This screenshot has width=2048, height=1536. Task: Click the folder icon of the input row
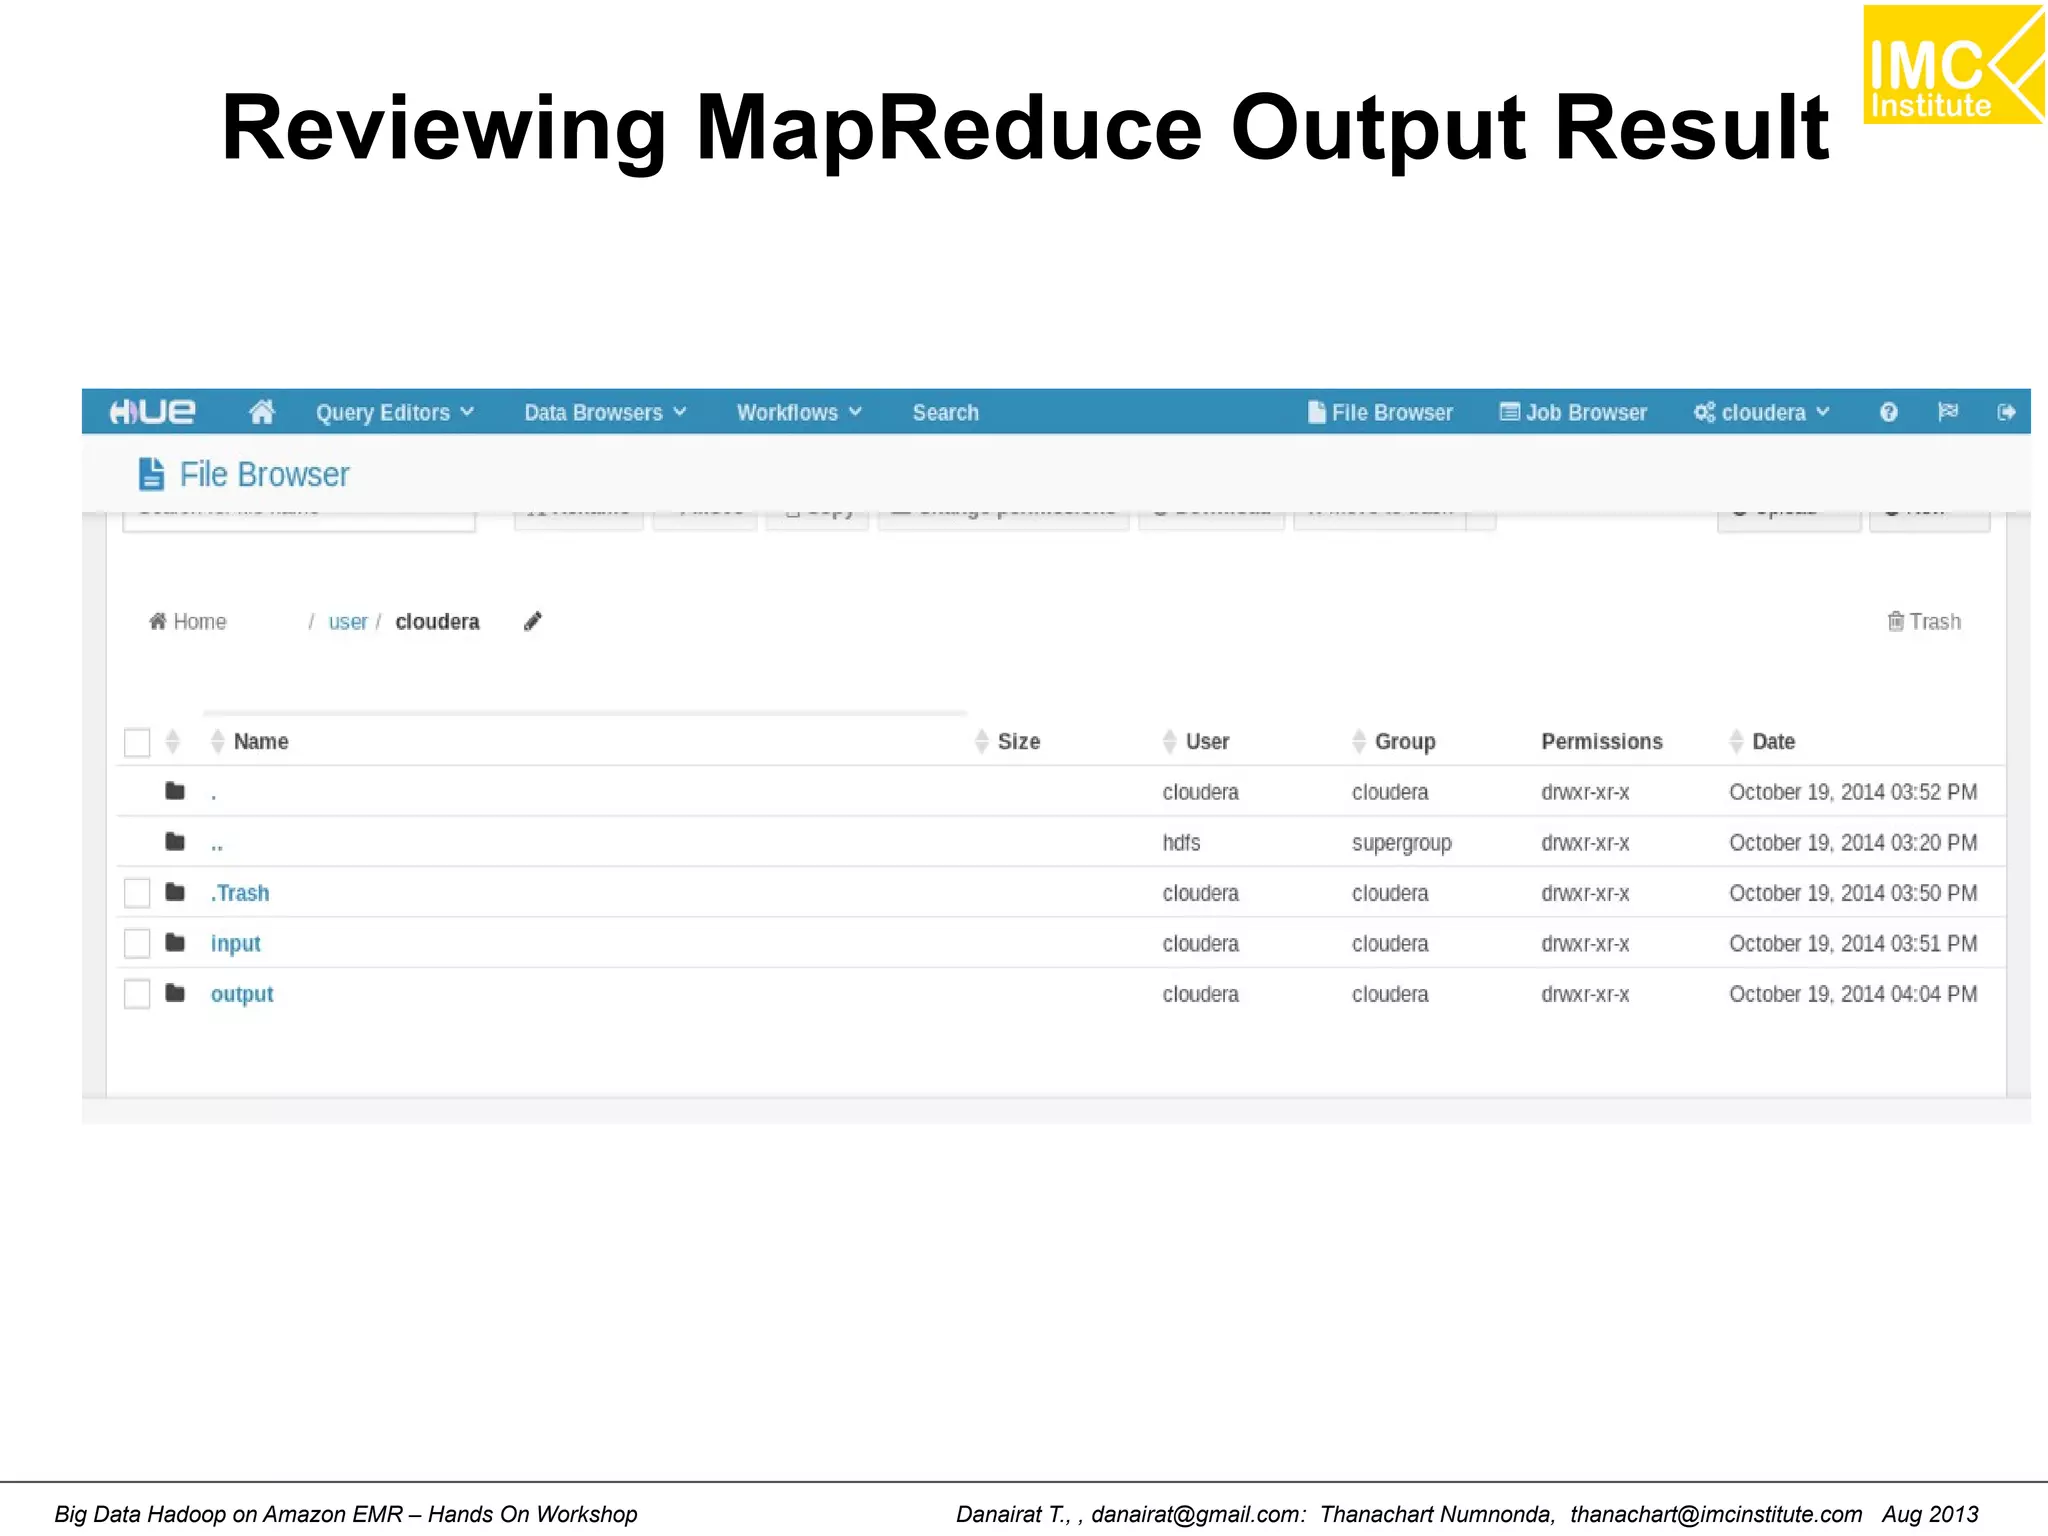pyautogui.click(x=175, y=942)
